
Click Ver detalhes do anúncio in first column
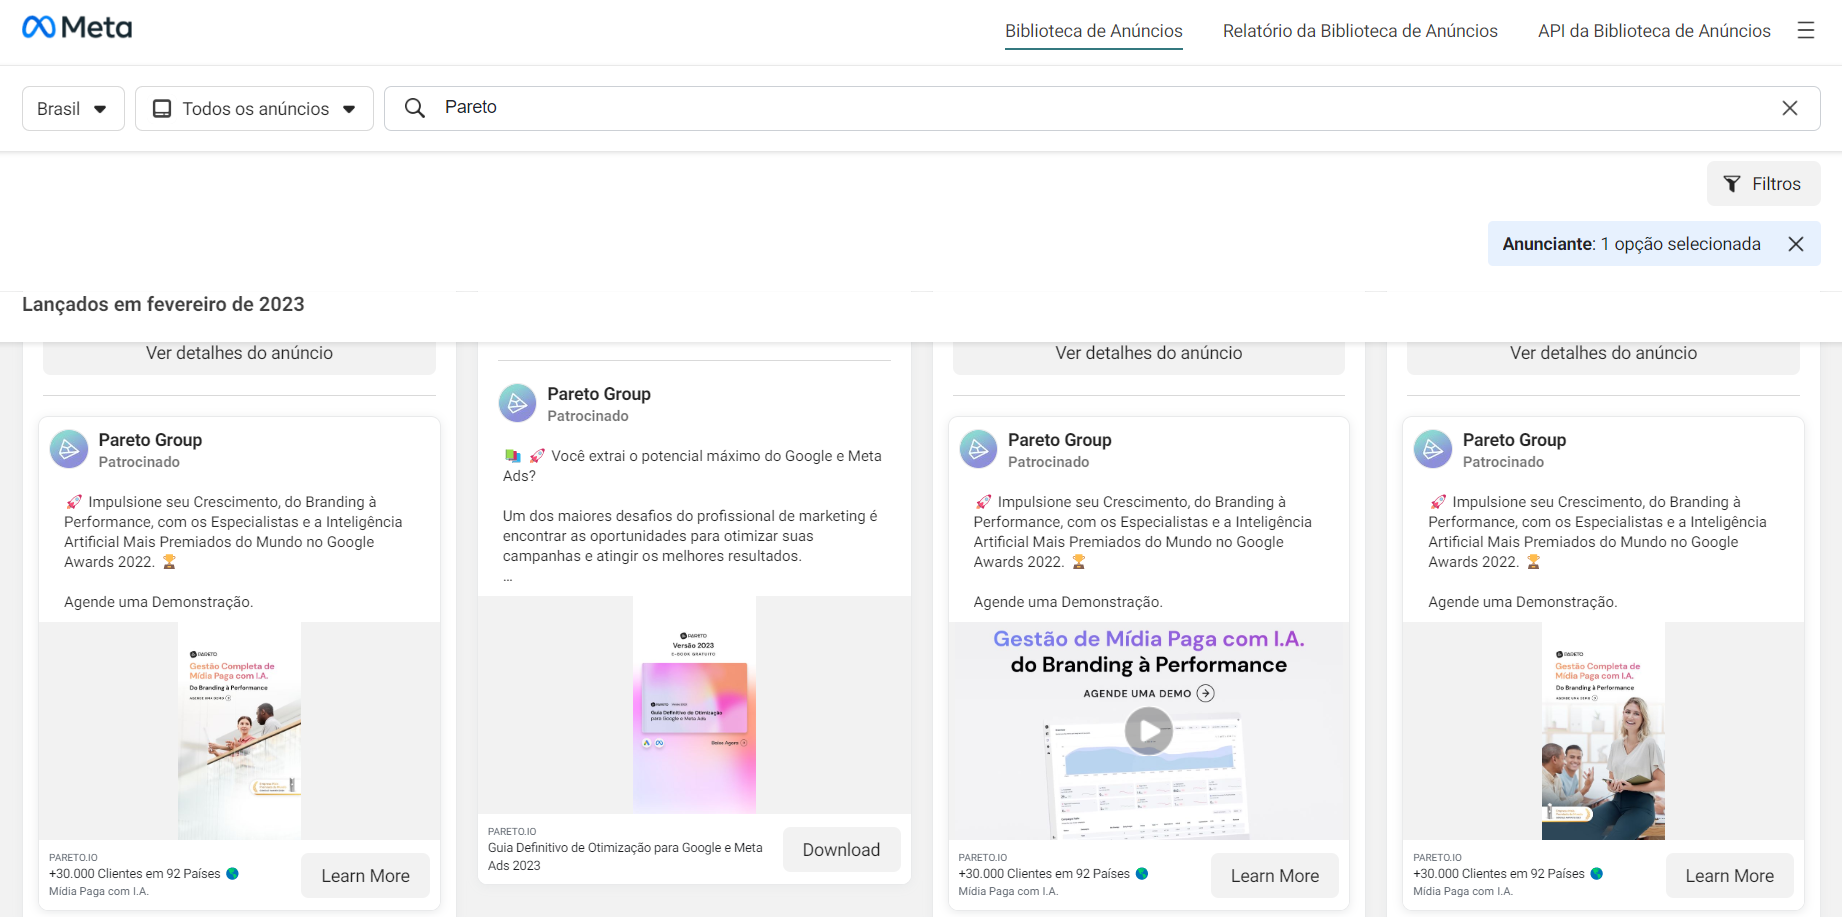point(239,354)
